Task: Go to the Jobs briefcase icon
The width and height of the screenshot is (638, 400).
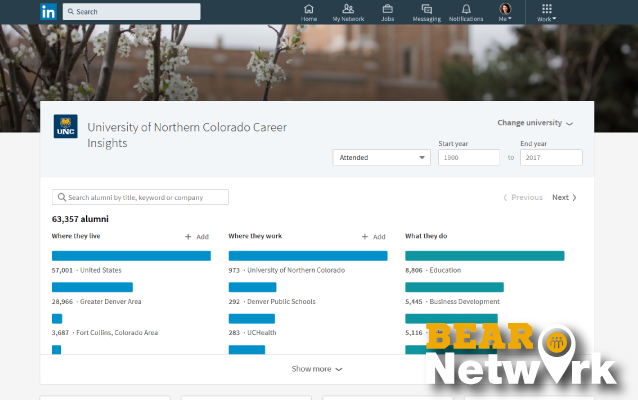Action: coord(387,9)
